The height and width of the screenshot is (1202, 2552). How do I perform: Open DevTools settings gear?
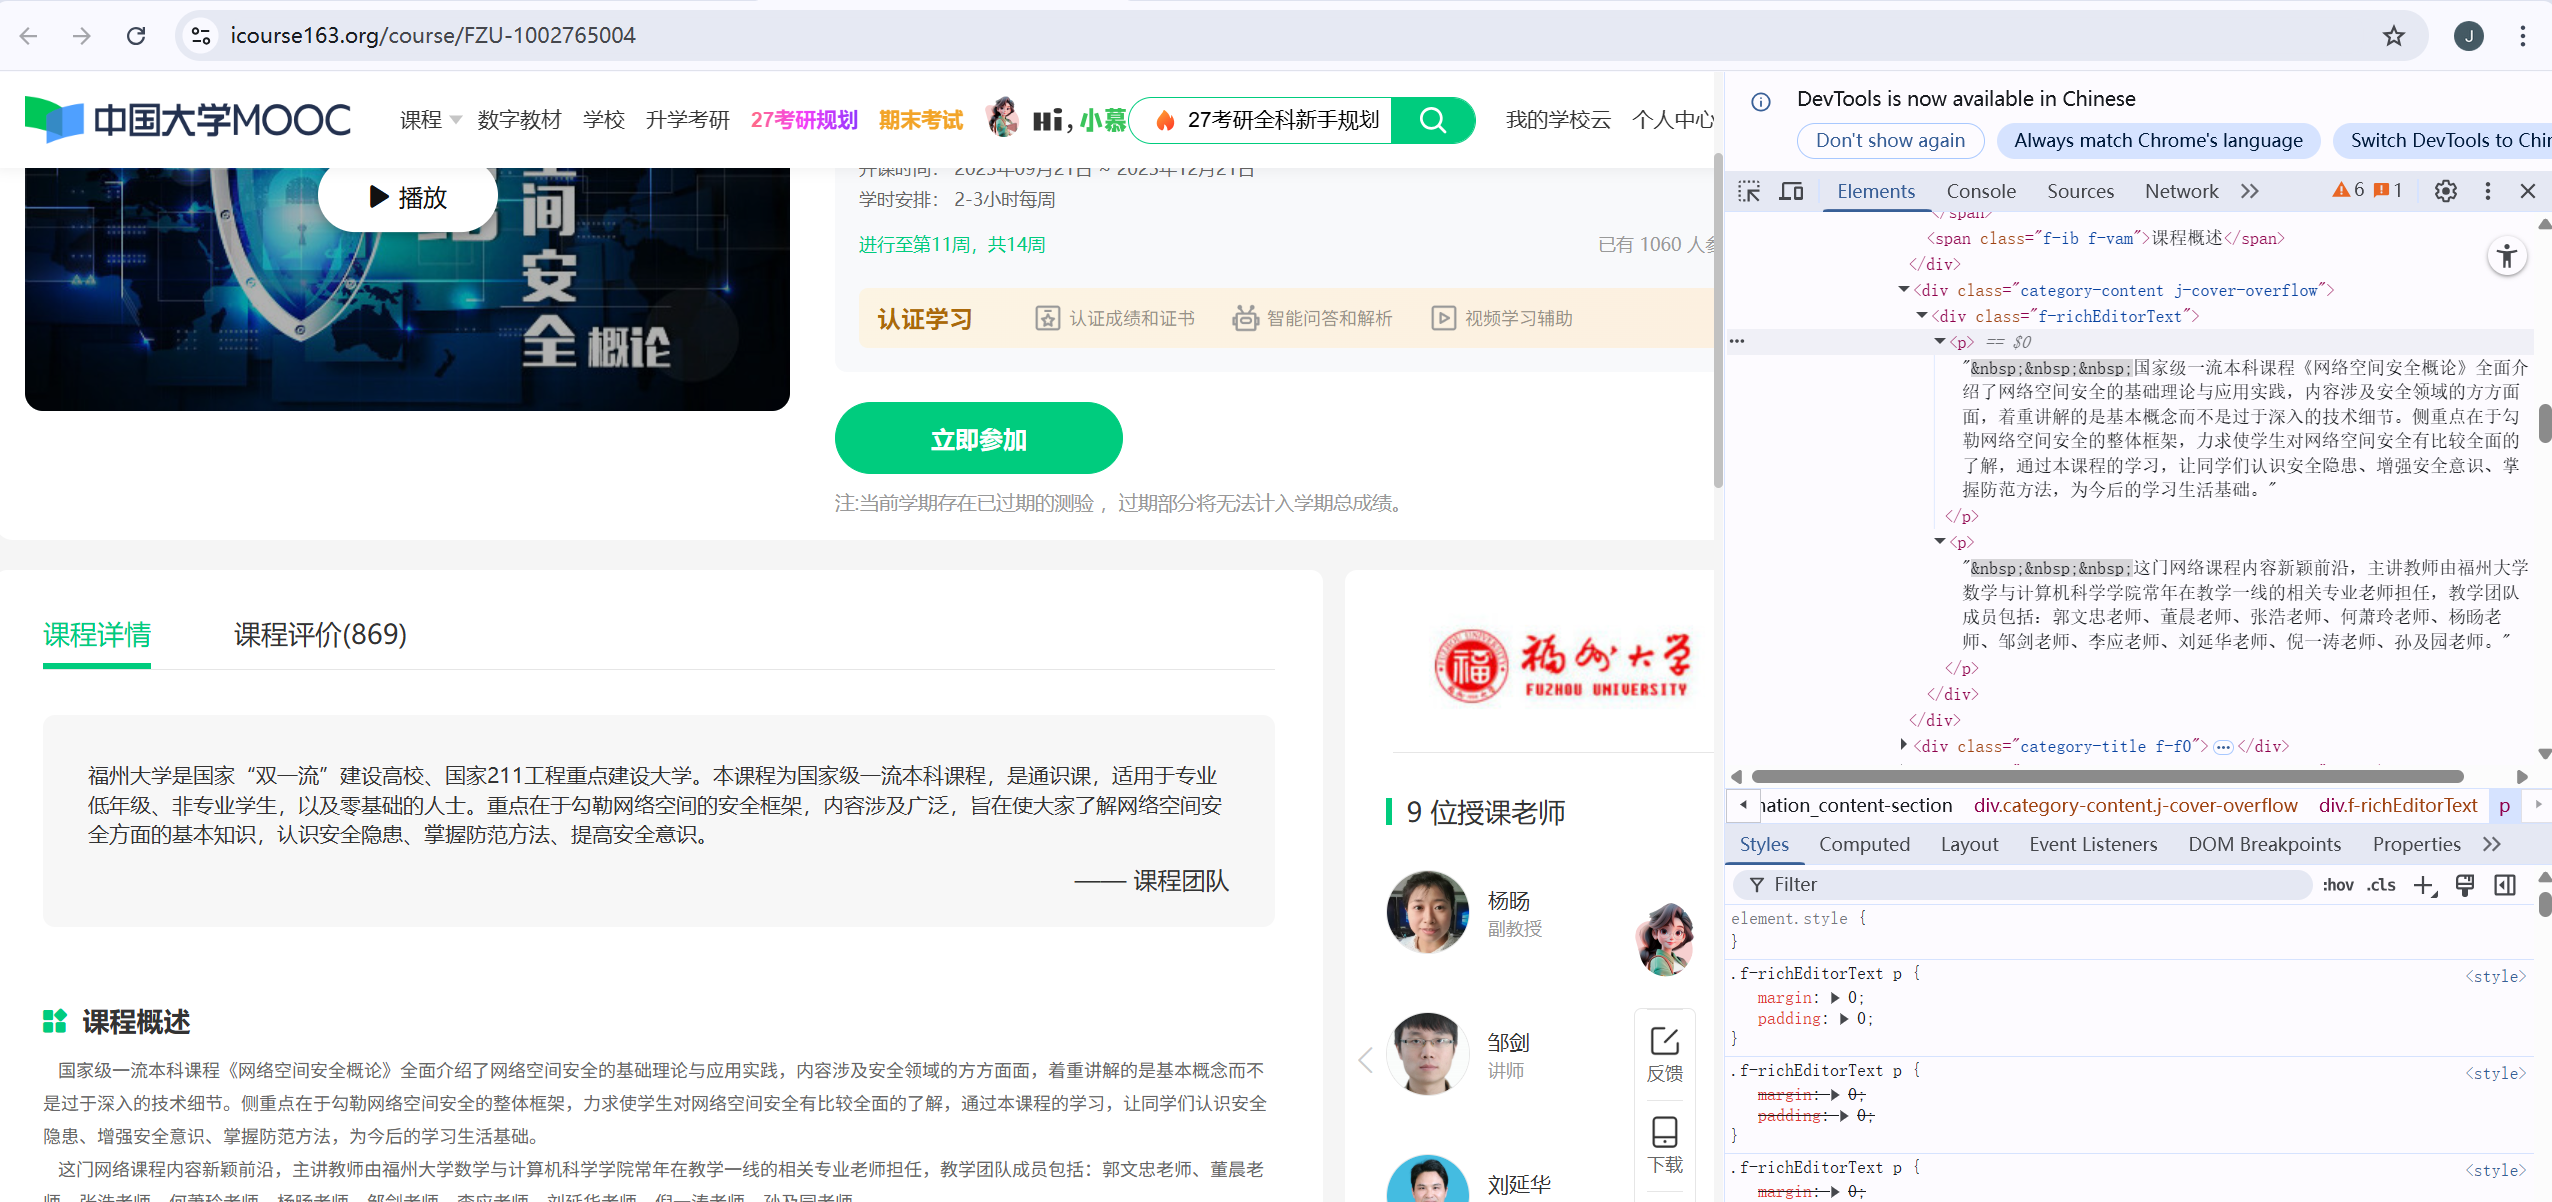[x=2445, y=190]
